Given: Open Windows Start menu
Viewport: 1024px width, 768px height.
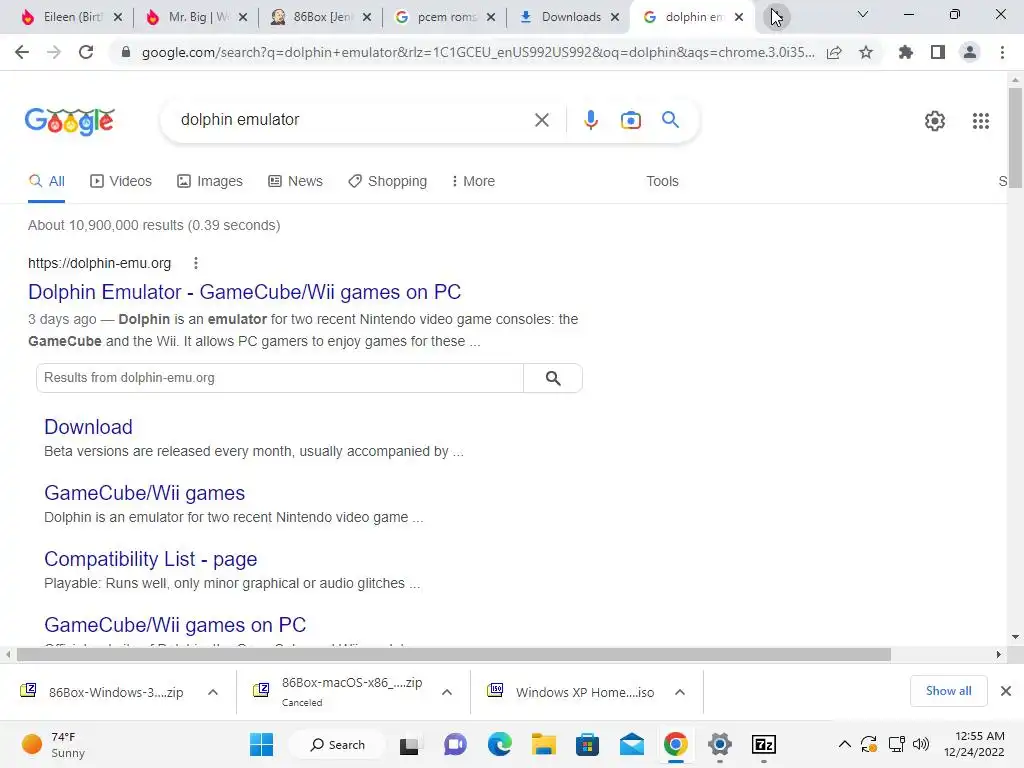Looking at the screenshot, I should tap(261, 744).
